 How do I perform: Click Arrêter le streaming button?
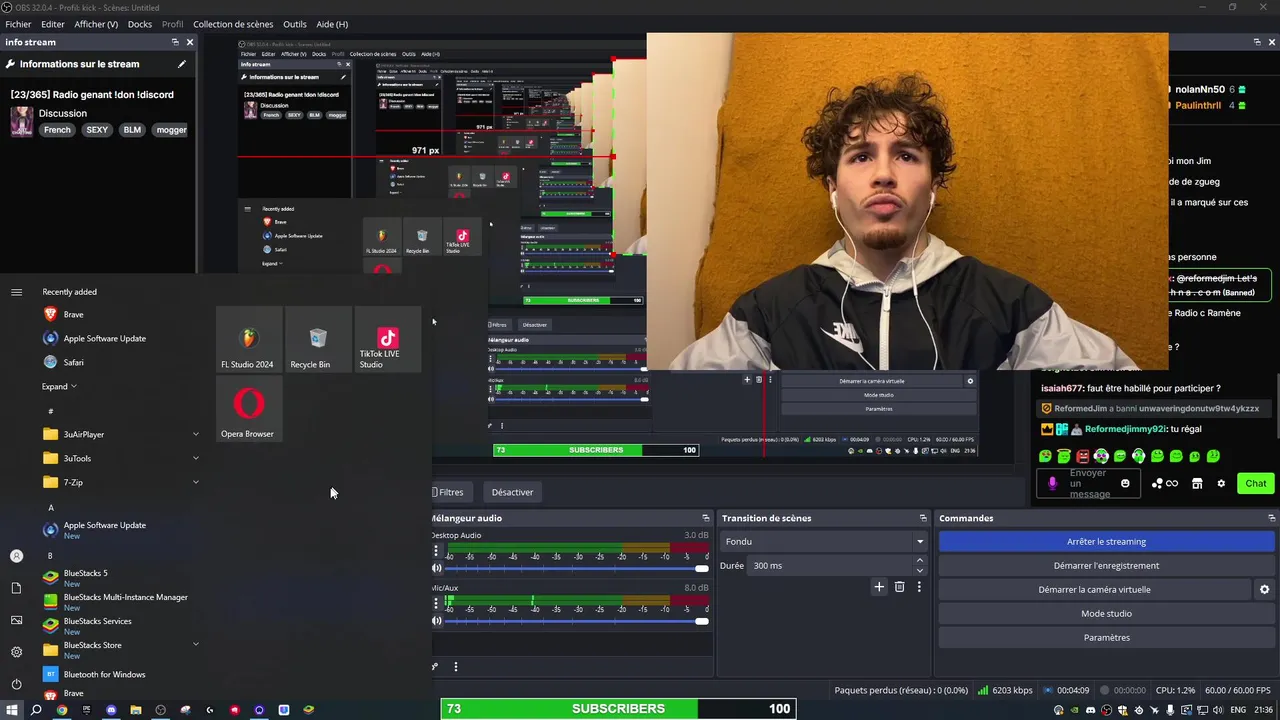pos(1106,542)
